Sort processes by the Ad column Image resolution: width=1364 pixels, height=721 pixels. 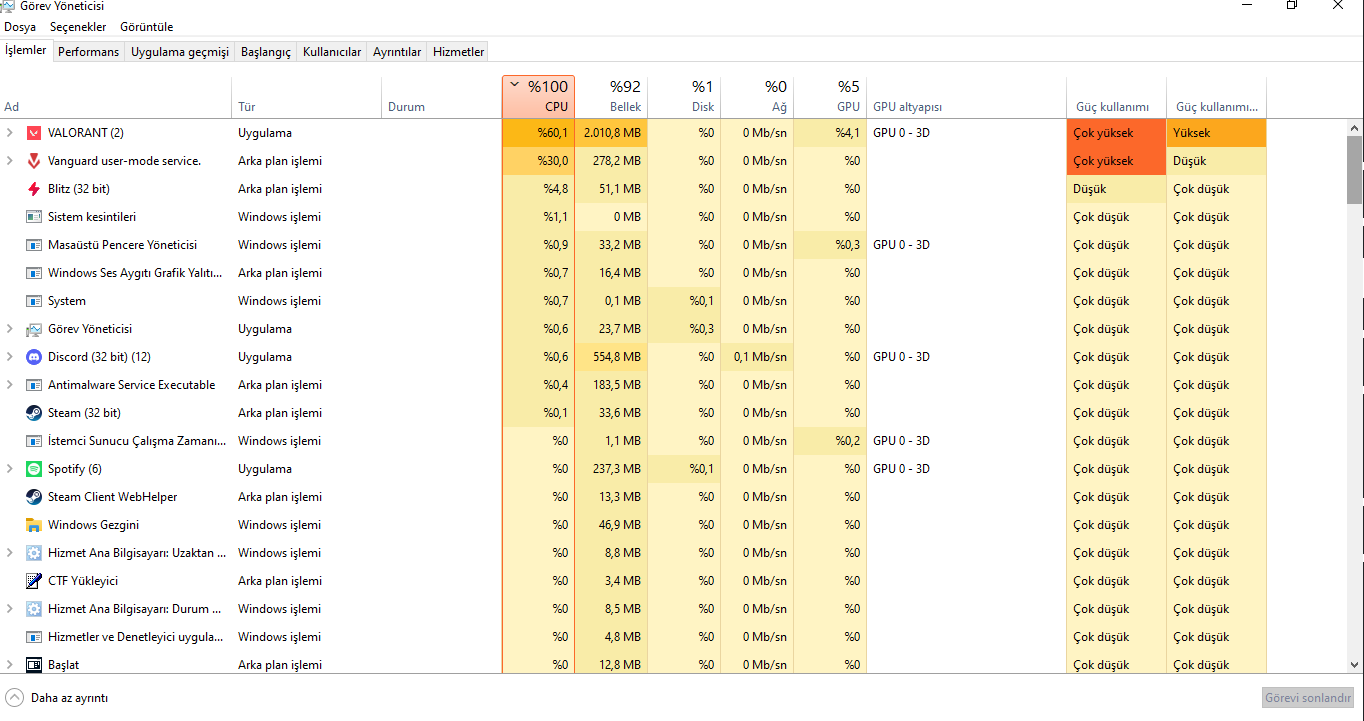(x=116, y=98)
